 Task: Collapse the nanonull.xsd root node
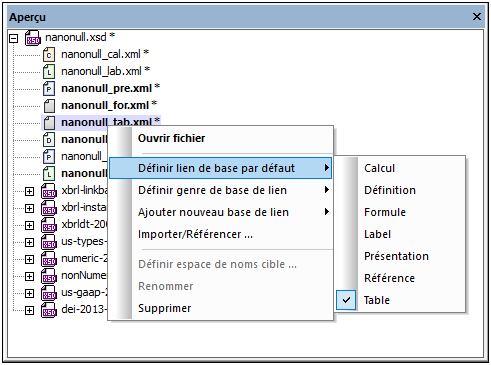13,38
